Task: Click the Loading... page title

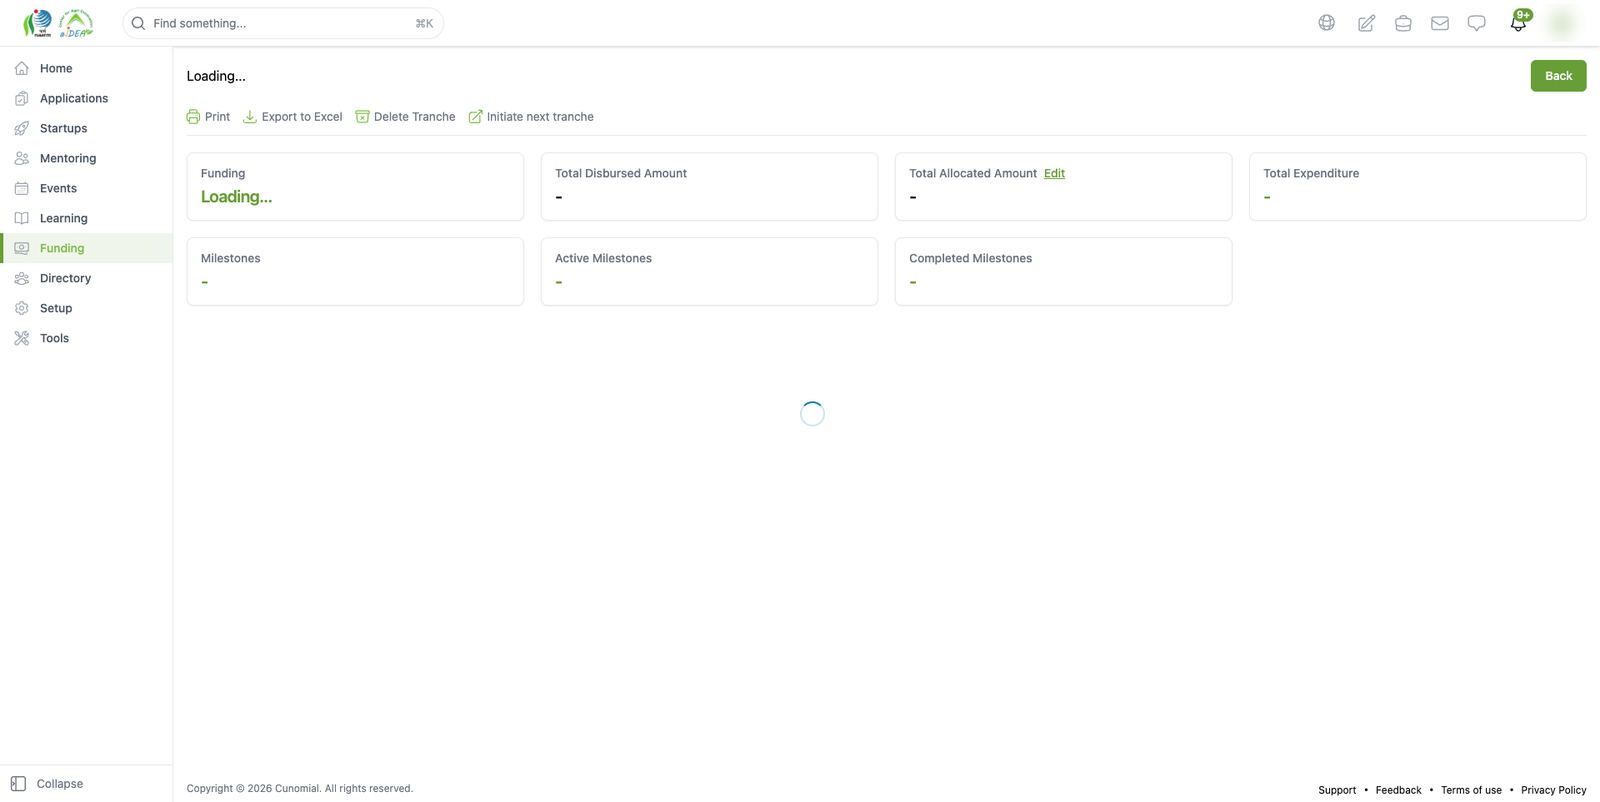Action: pyautogui.click(x=216, y=76)
